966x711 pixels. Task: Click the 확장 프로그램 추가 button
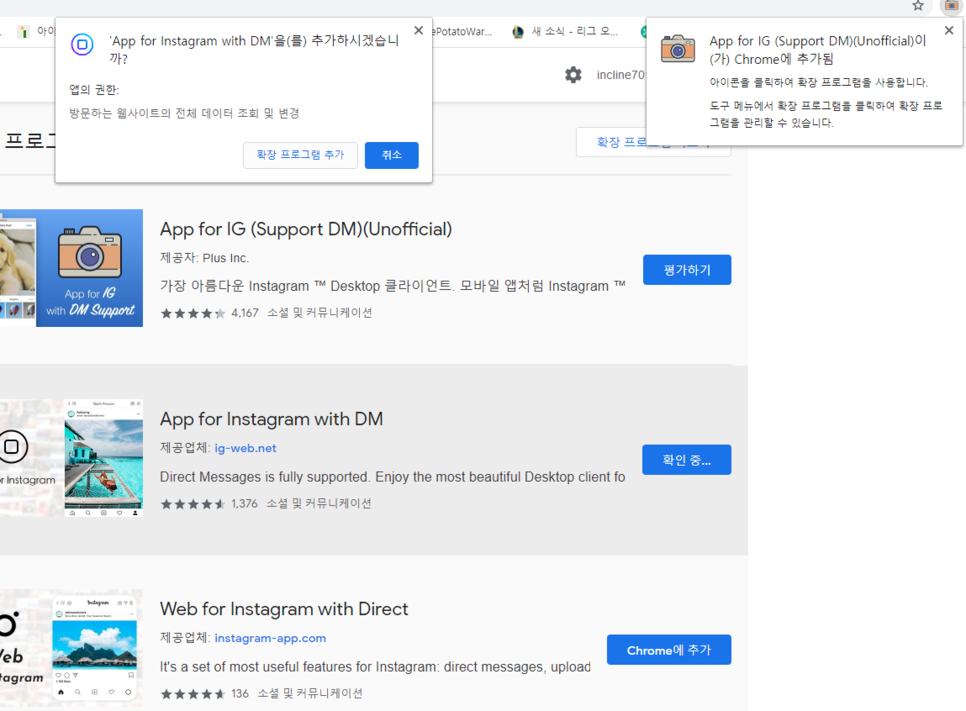(300, 155)
